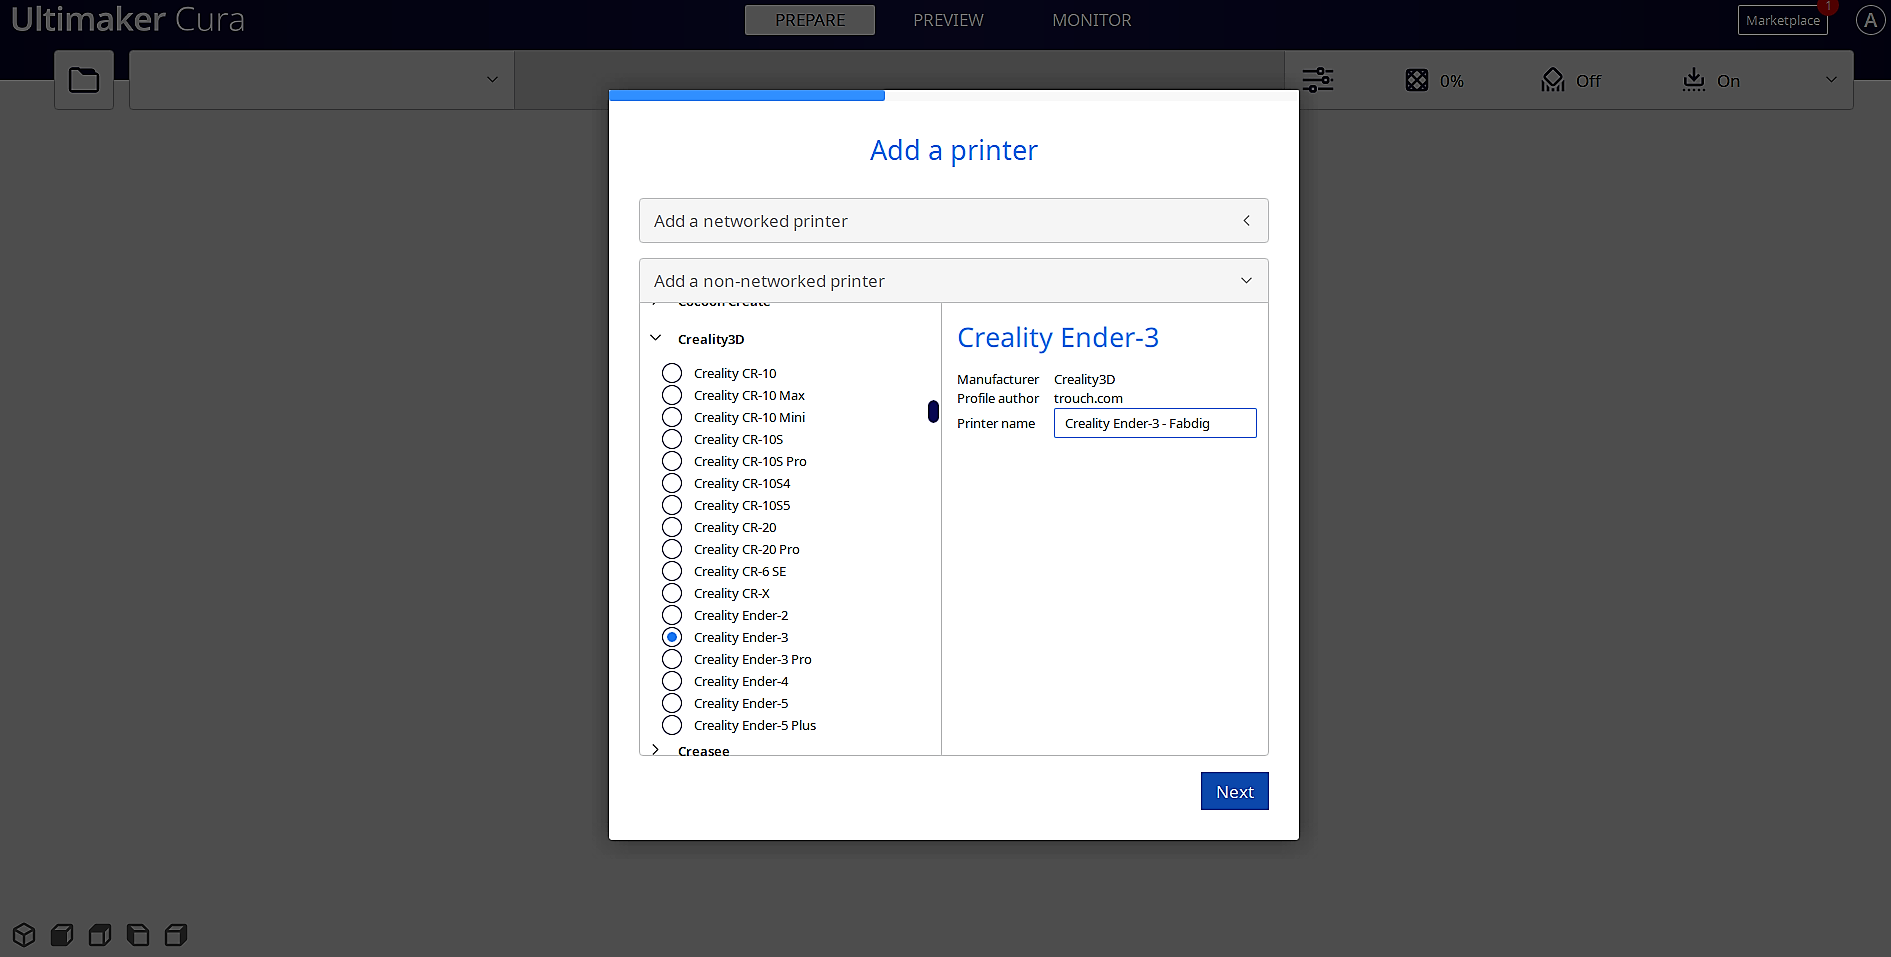The width and height of the screenshot is (1891, 957).
Task: Select Creality CR-10S Pro radio button
Action: 672,461
